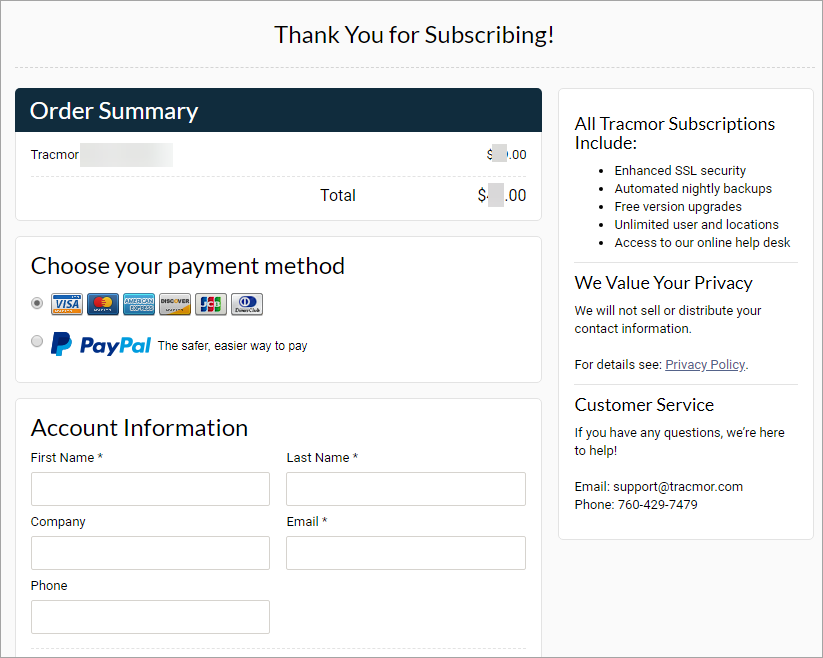This screenshot has width=823, height=658.
Task: Click the Mastercard logo icon
Action: (x=103, y=304)
